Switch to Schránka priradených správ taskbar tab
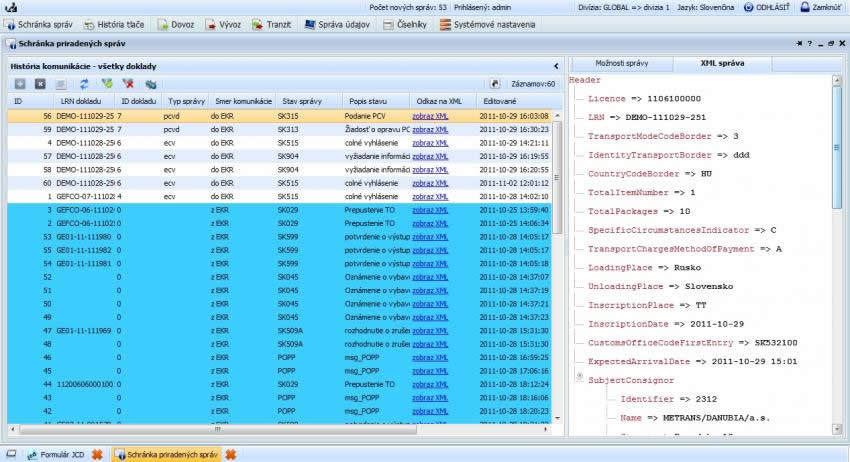Screen dimensions: 850x462 [166, 454]
